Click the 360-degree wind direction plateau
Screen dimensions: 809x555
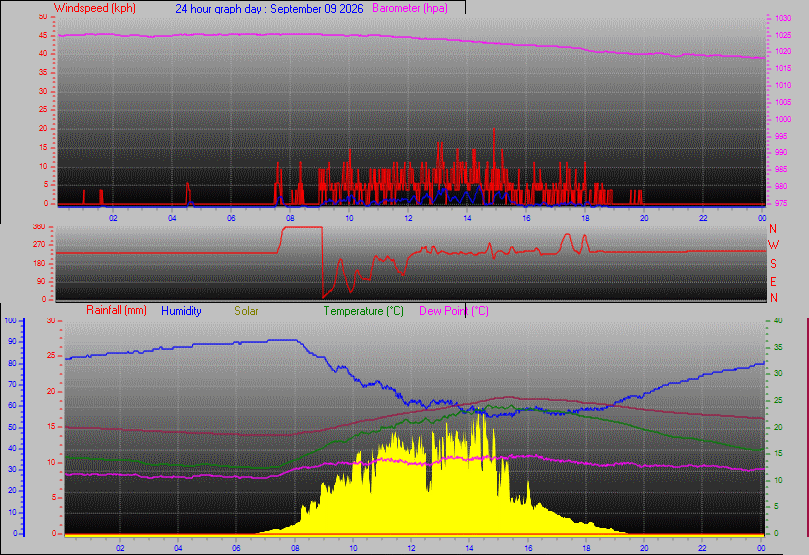tap(302, 227)
